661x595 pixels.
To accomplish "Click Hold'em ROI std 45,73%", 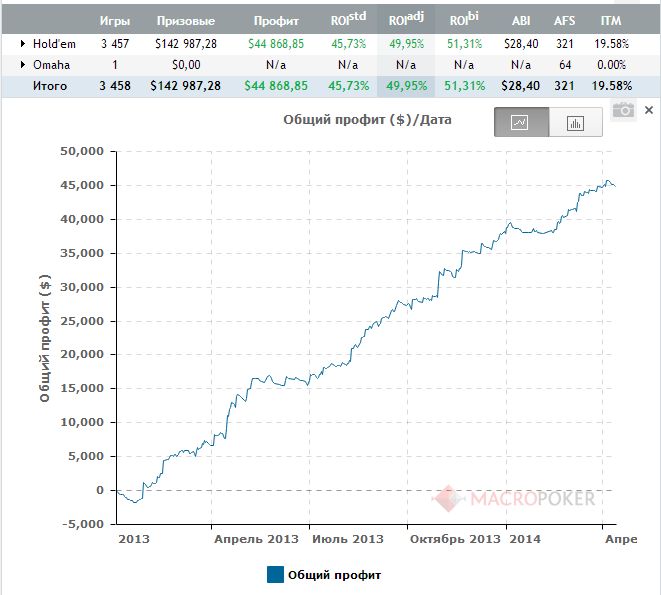I will [x=349, y=44].
